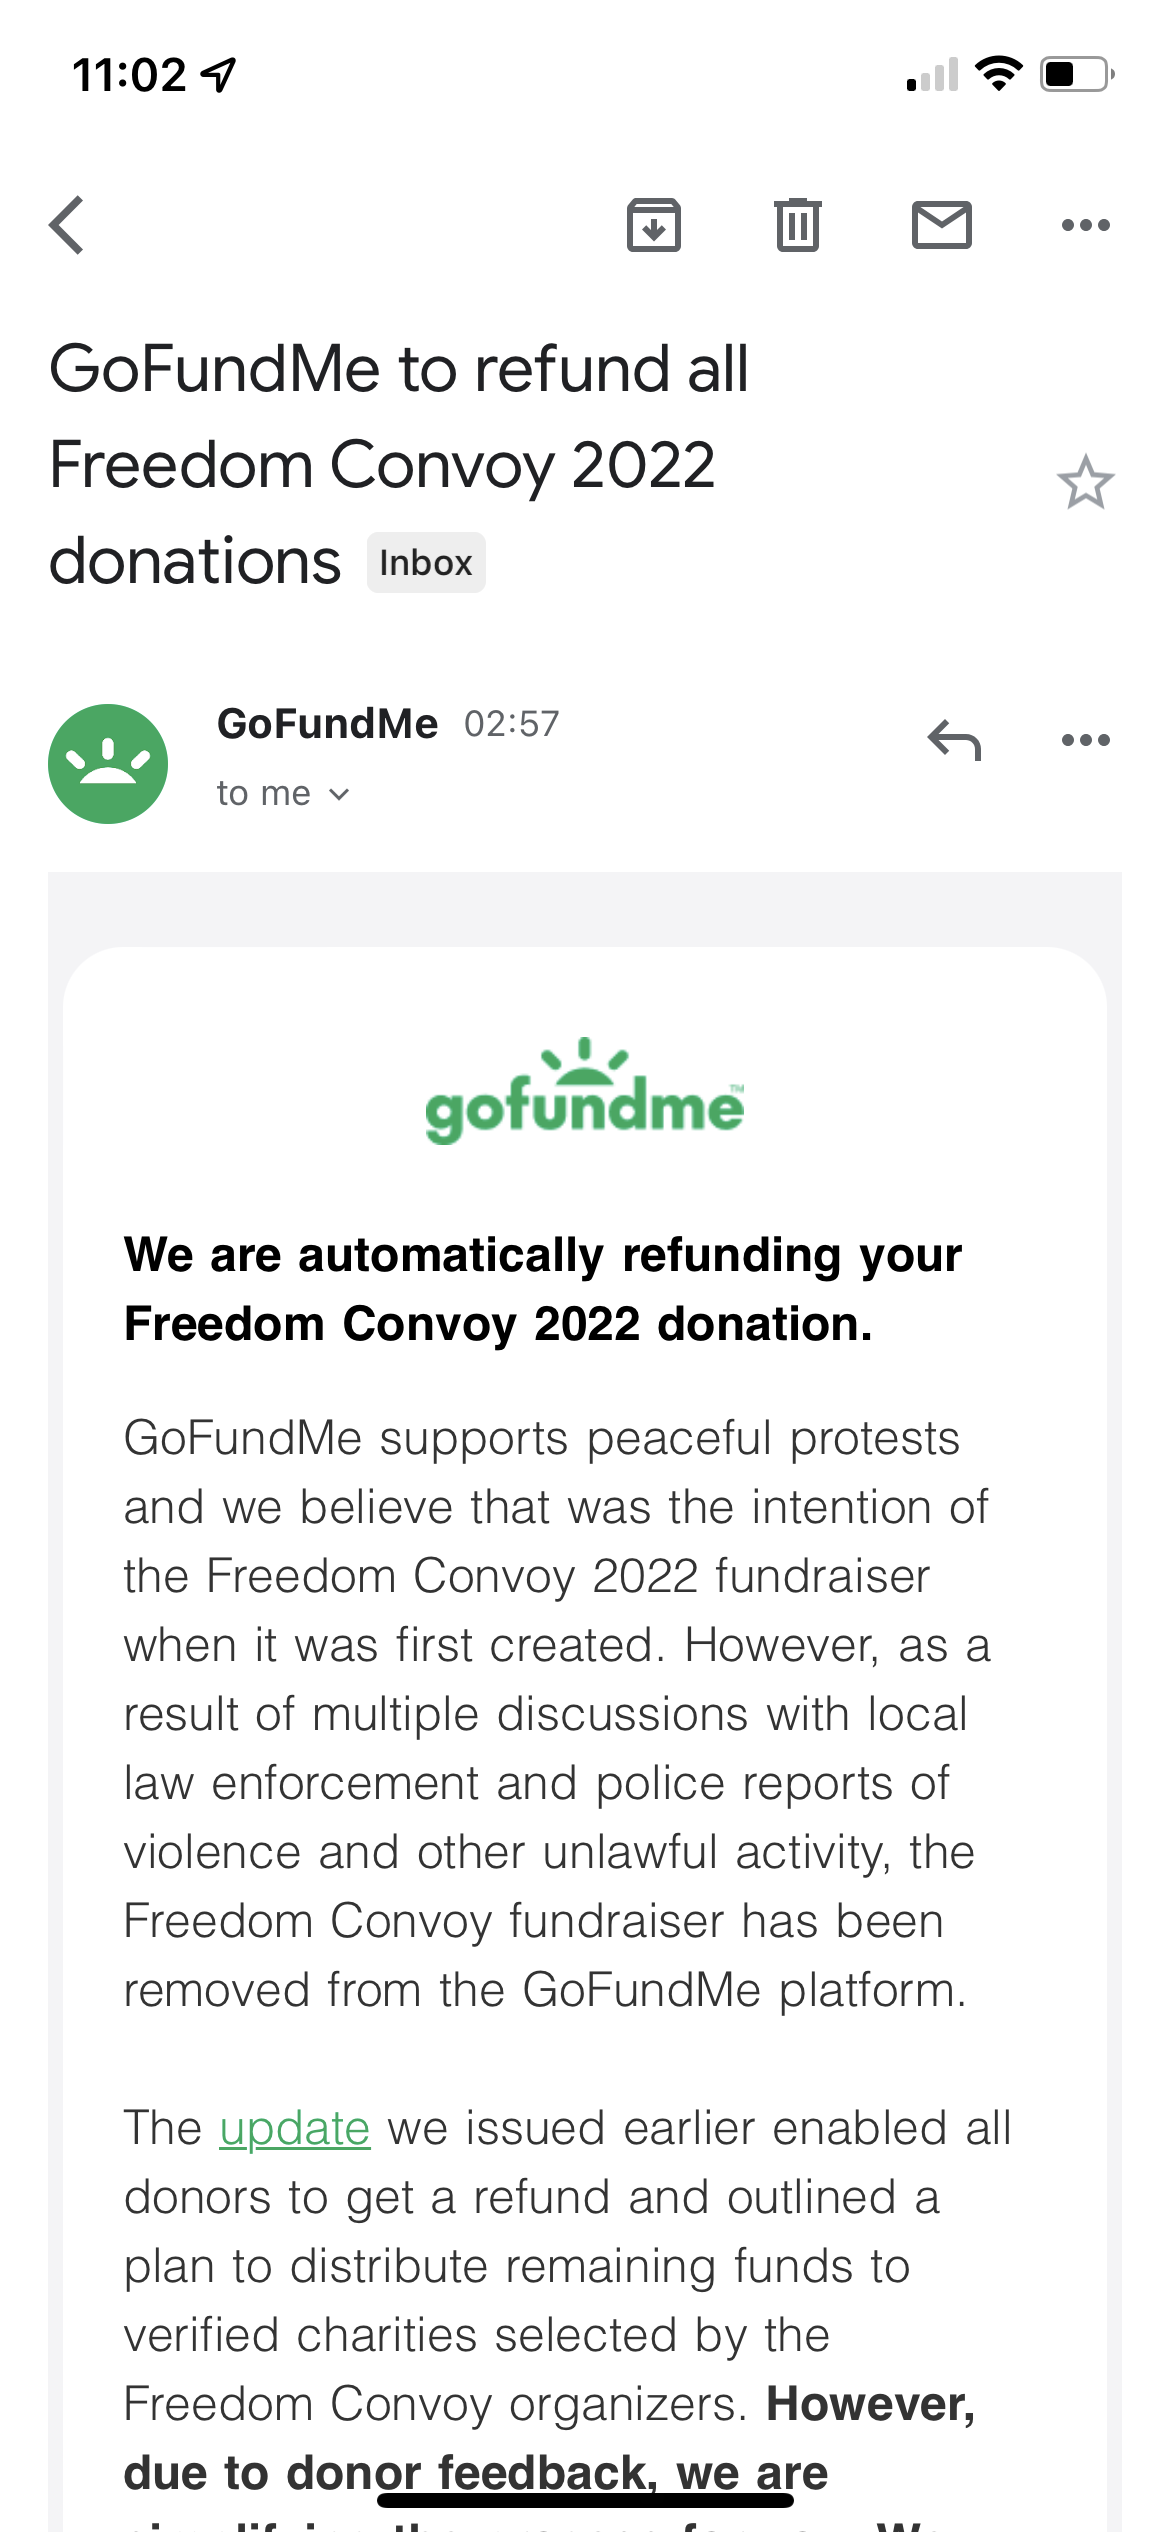The height and width of the screenshot is (2532, 1170).
Task: Open top toolbar more options menu
Action: click(x=1085, y=225)
